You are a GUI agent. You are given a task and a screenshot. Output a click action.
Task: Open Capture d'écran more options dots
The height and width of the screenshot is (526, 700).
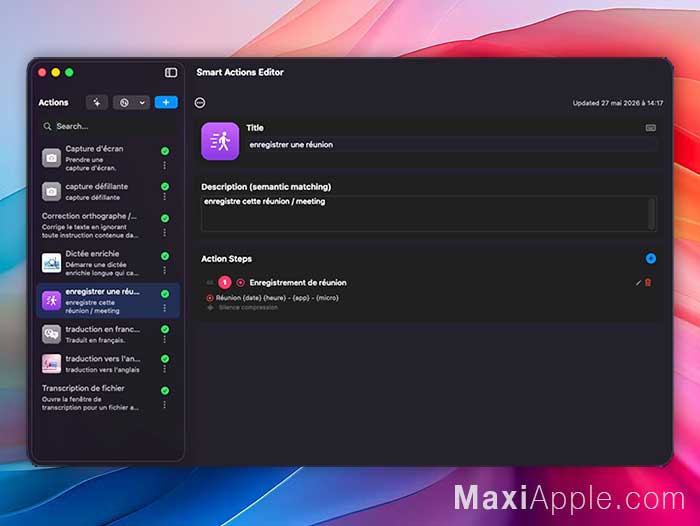tap(165, 166)
